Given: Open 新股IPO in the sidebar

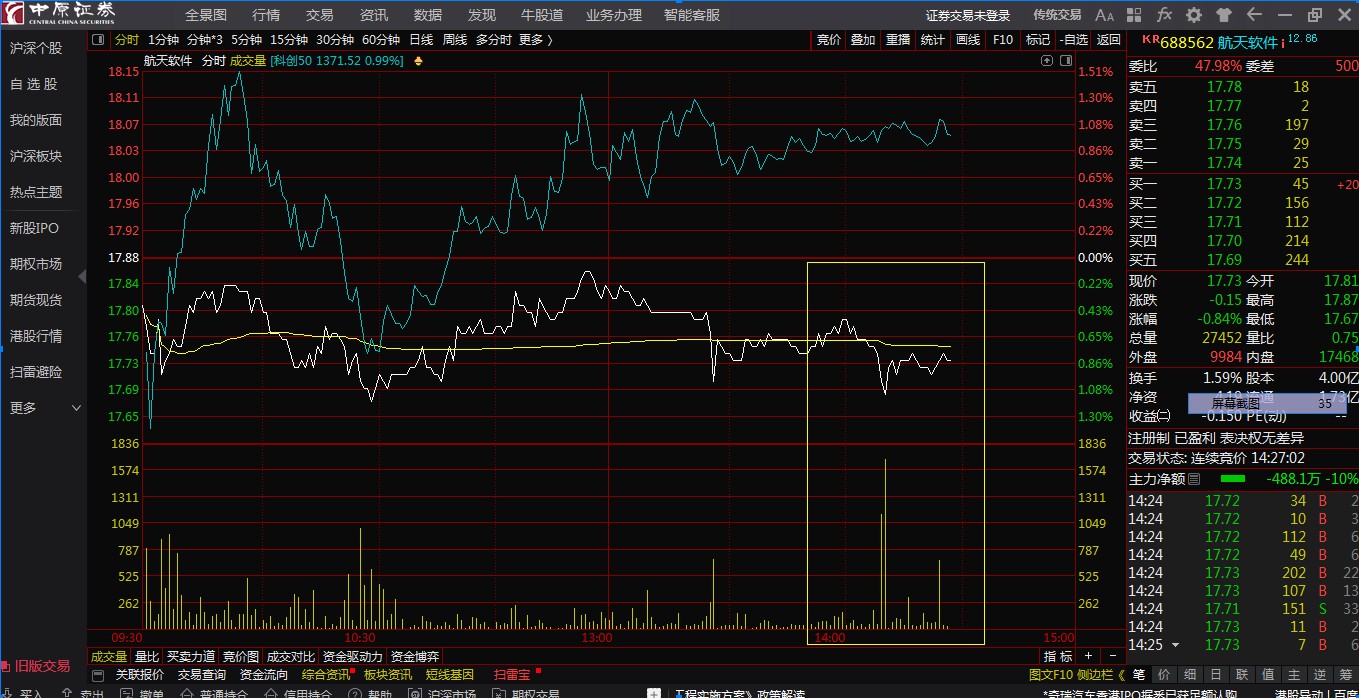Looking at the screenshot, I should click(35, 228).
